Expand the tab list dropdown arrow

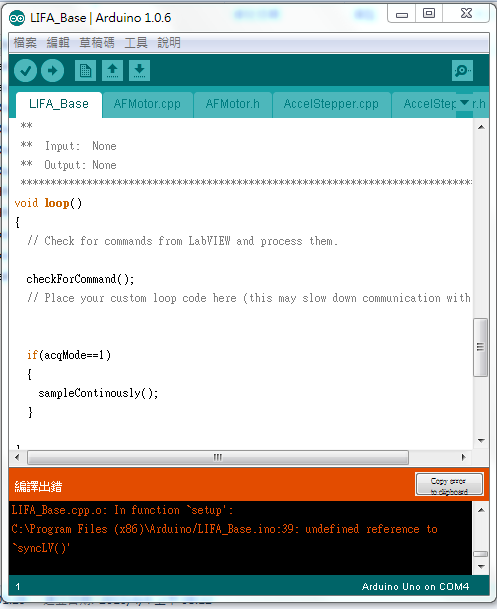(x=464, y=103)
